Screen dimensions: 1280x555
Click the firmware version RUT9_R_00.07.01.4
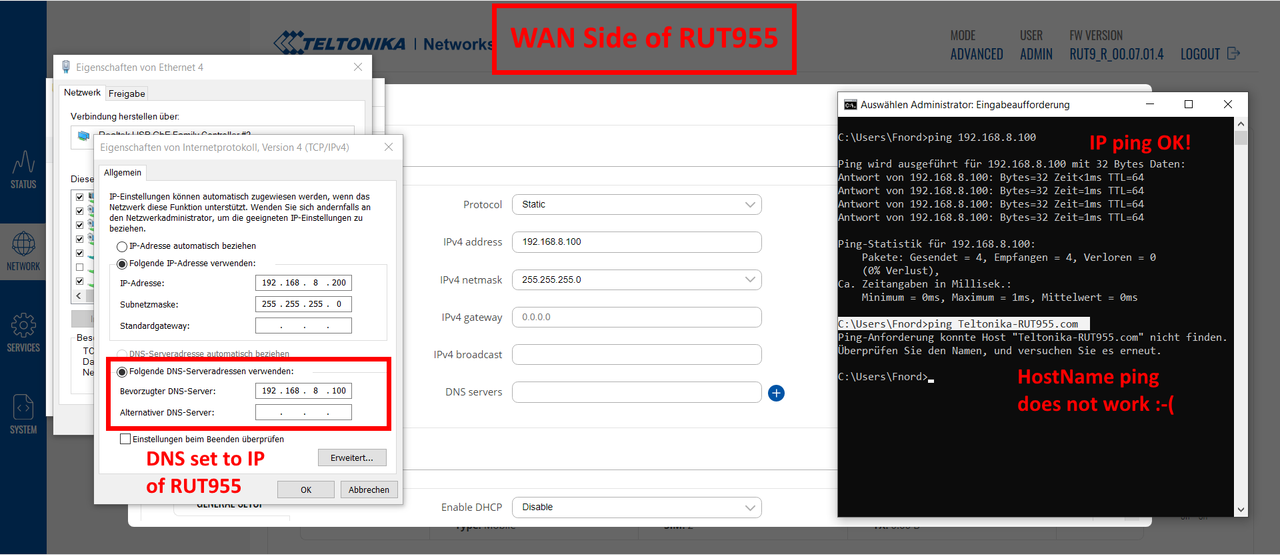pyautogui.click(x=1117, y=54)
